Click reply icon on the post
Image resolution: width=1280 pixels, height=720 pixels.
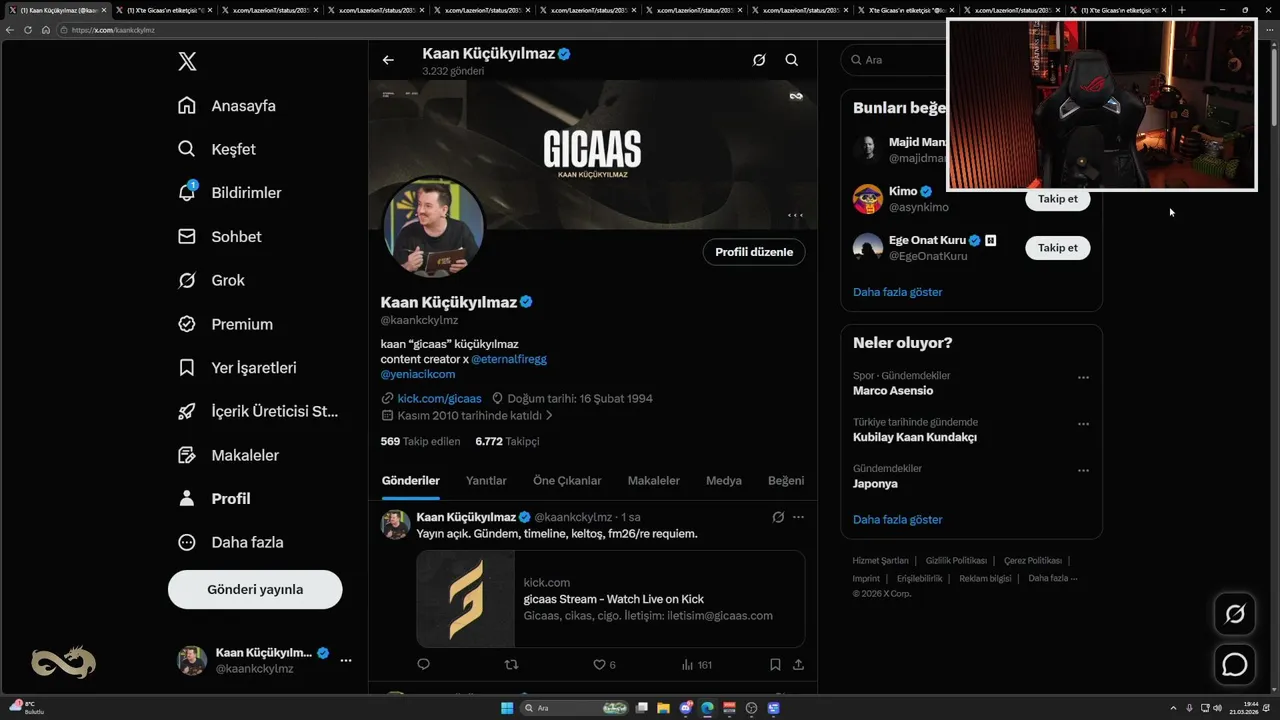click(423, 664)
